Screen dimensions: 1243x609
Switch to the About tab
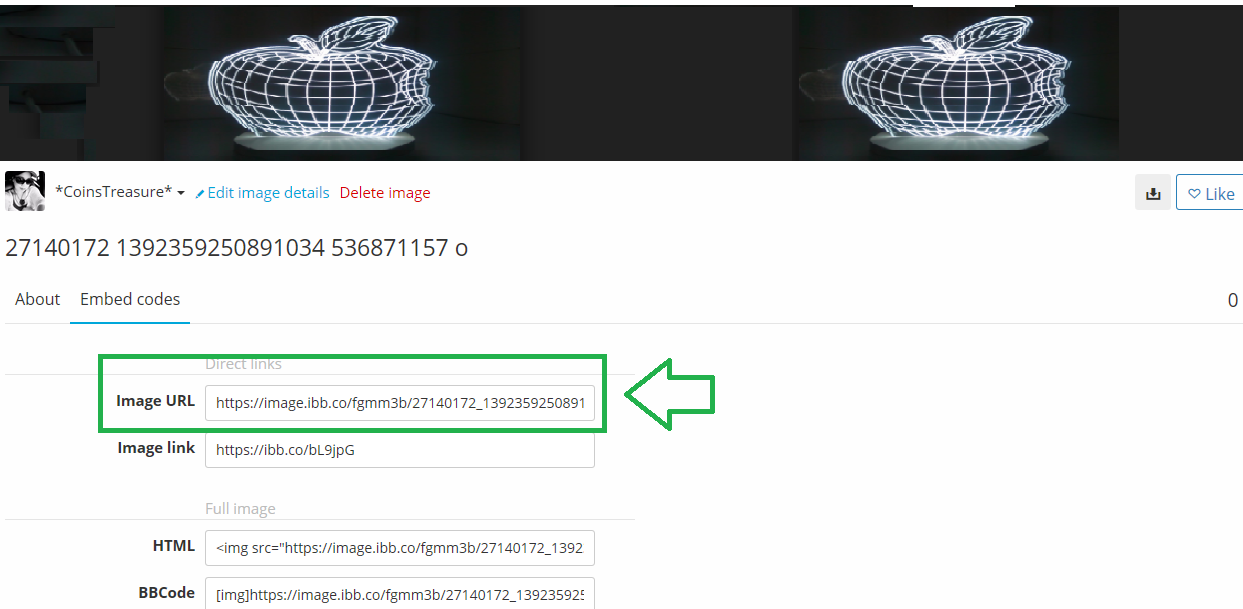point(38,299)
